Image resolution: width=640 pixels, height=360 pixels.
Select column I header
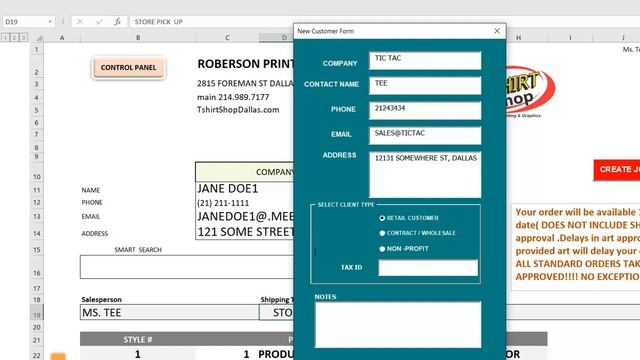pos(570,38)
